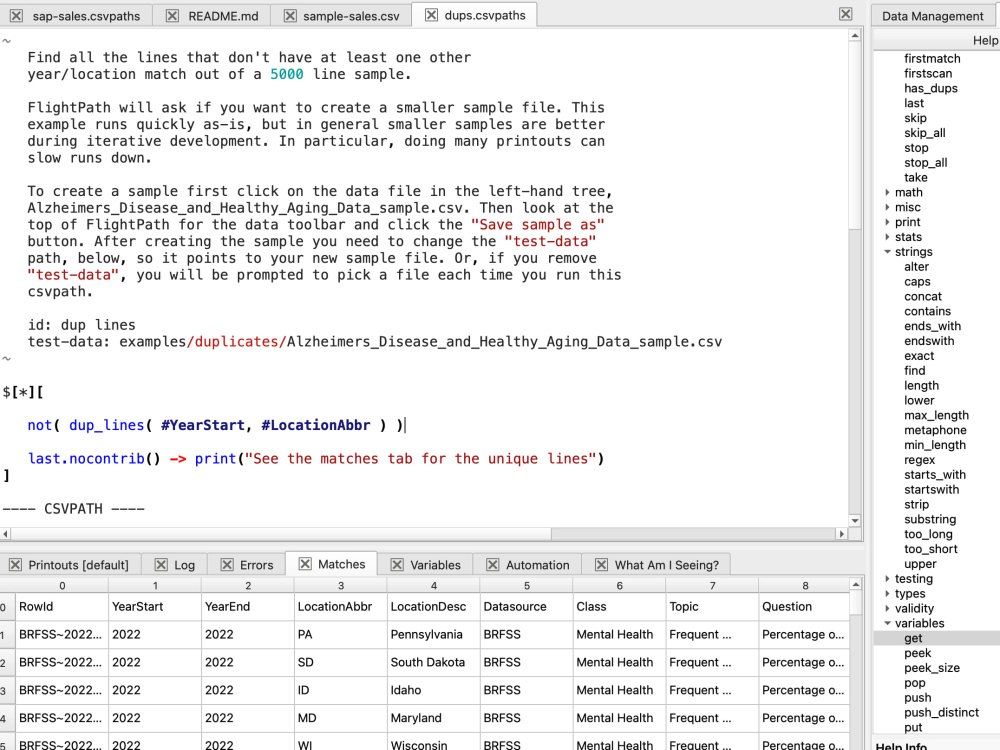The image size is (1000, 750).
Task: Select the concat string function
Action: click(x=922, y=297)
